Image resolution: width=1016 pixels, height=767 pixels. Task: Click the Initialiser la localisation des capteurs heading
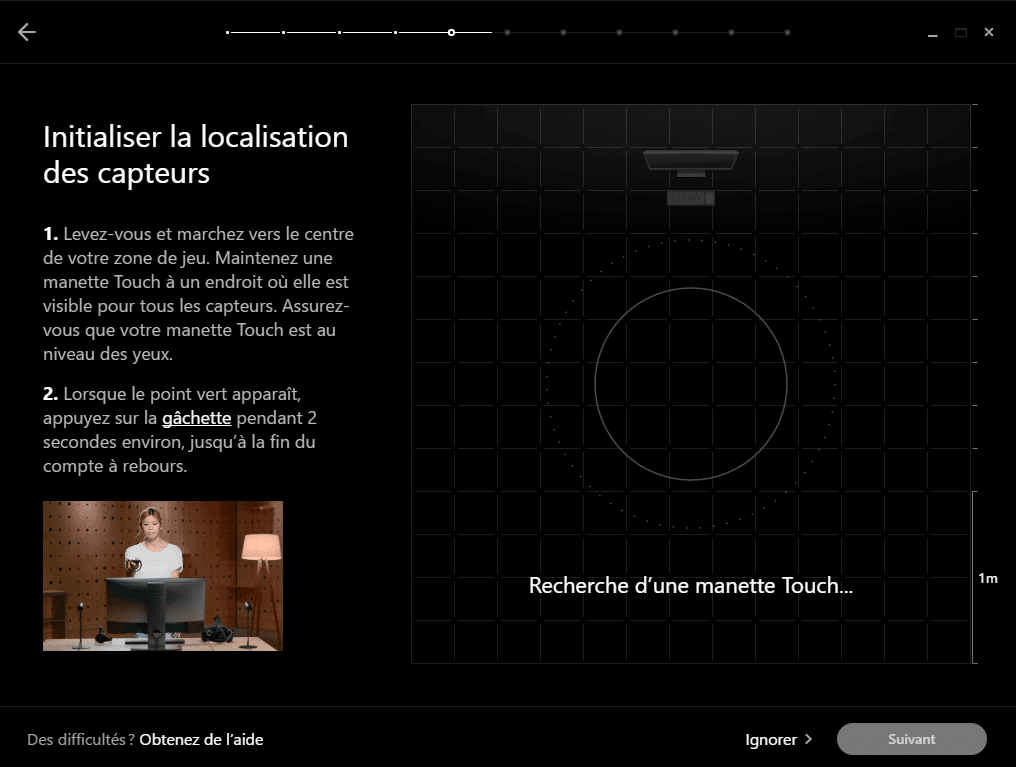pyautogui.click(x=196, y=154)
